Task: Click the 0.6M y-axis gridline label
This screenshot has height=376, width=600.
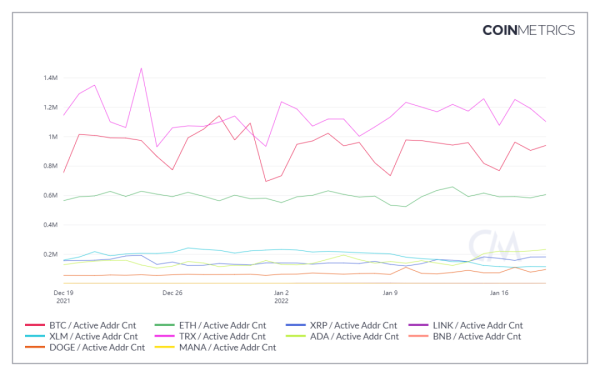Action: [x=51, y=195]
